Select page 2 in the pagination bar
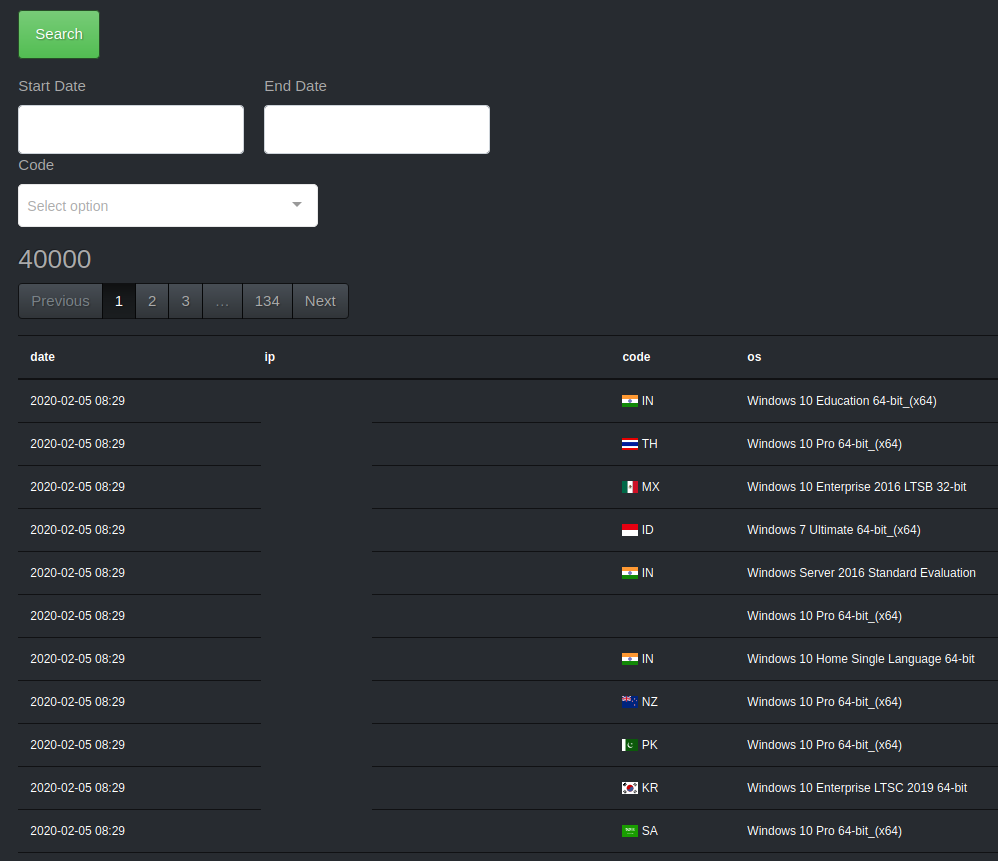This screenshot has width=998, height=861. [152, 300]
